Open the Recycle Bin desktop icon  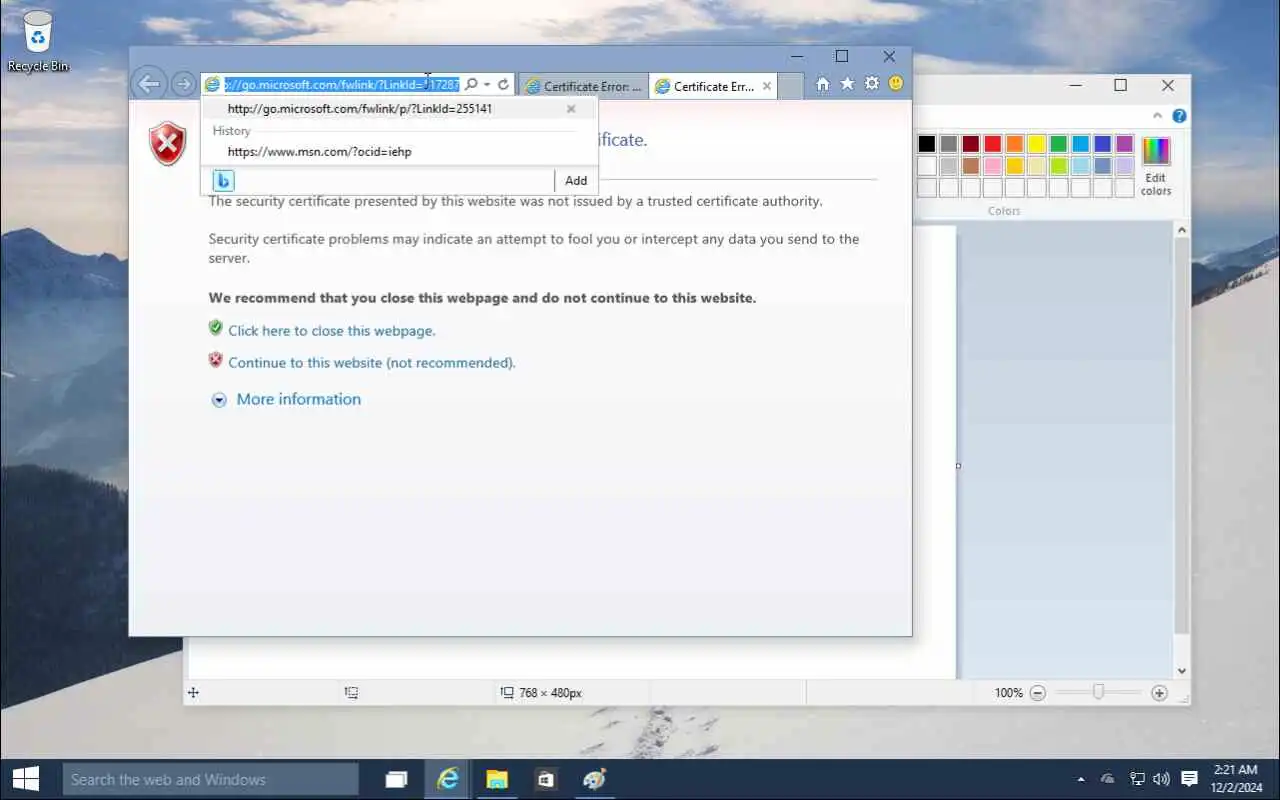38,41
